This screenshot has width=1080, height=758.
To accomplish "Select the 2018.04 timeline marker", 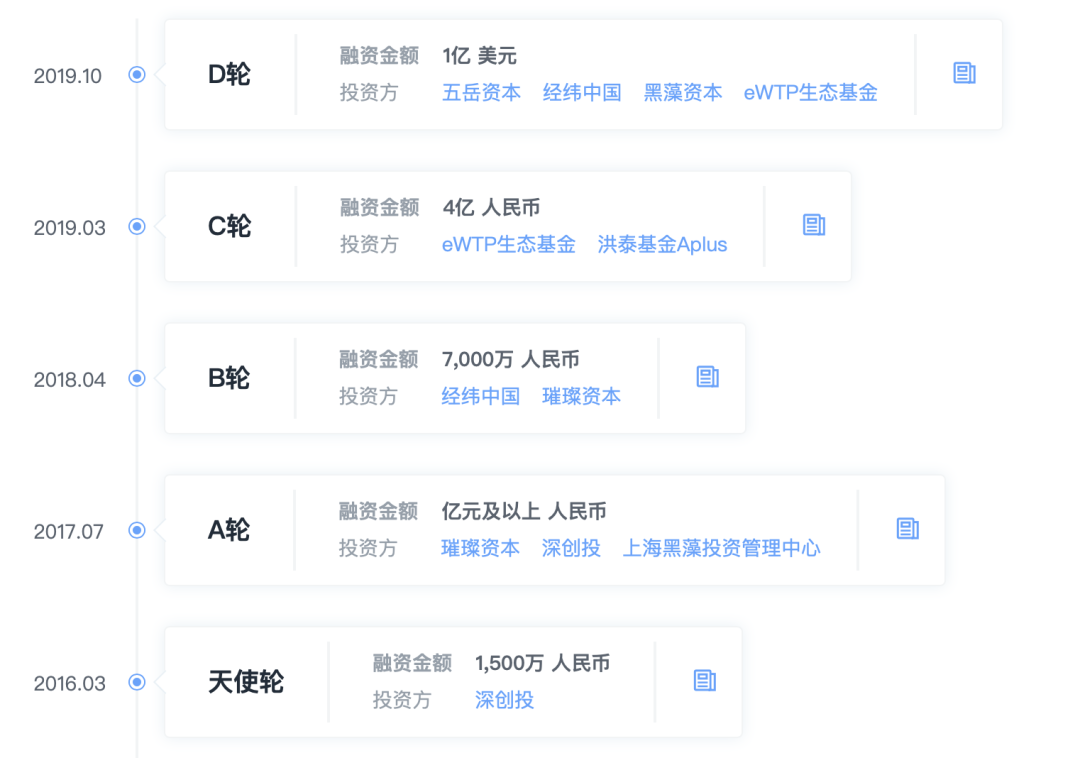I will (x=137, y=379).
